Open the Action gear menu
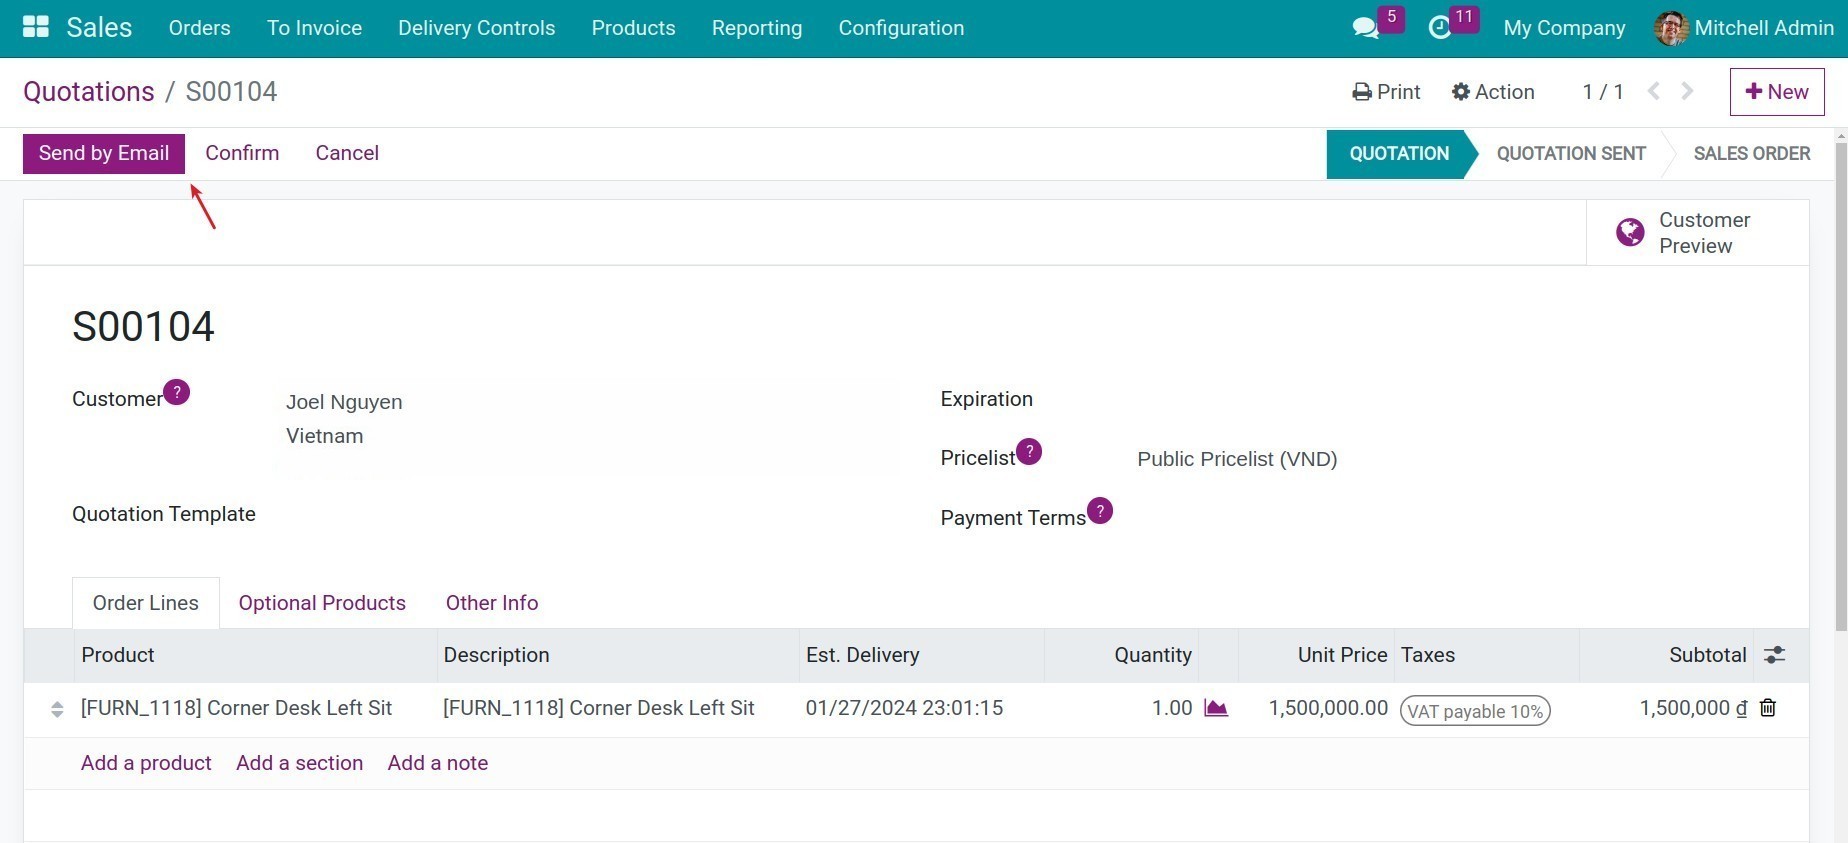The height and width of the screenshot is (843, 1848). pyautogui.click(x=1493, y=92)
